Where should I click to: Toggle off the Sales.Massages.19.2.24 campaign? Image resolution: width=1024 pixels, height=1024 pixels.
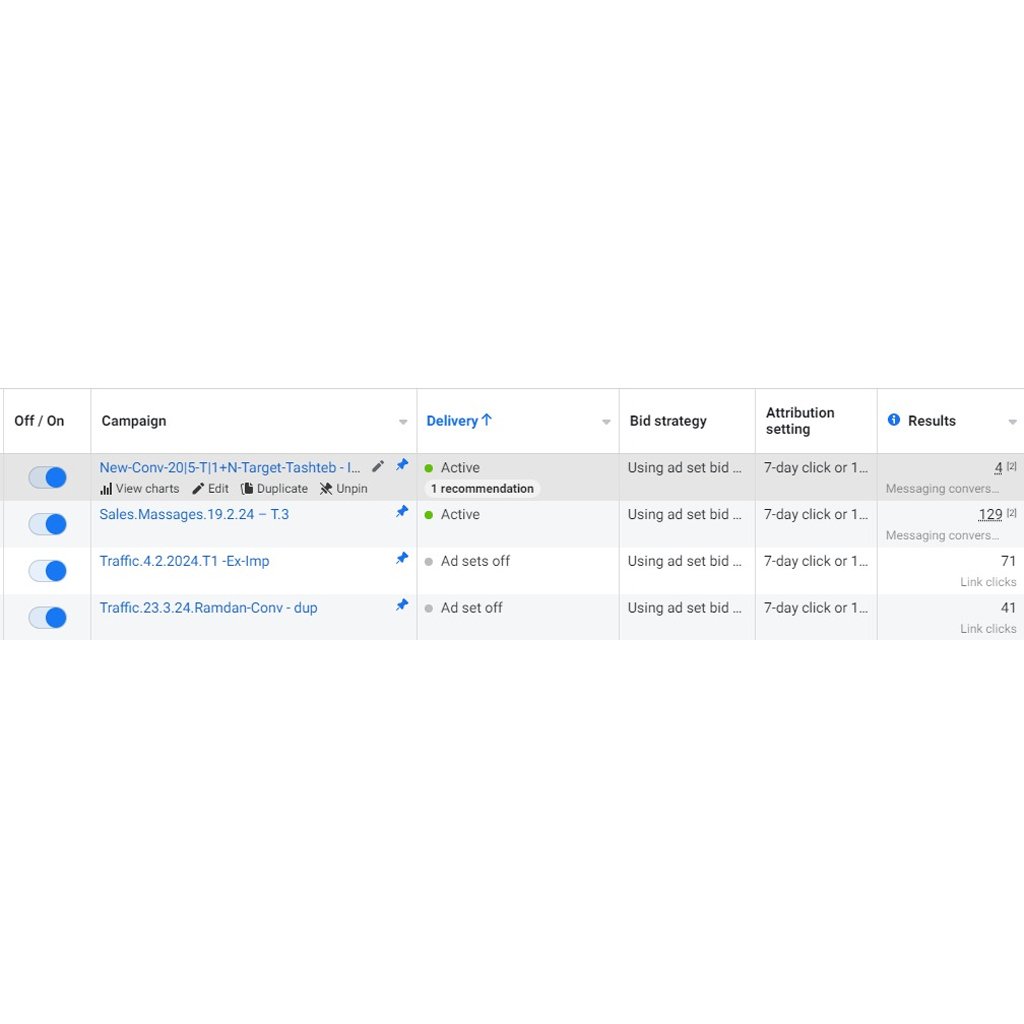[x=48, y=524]
